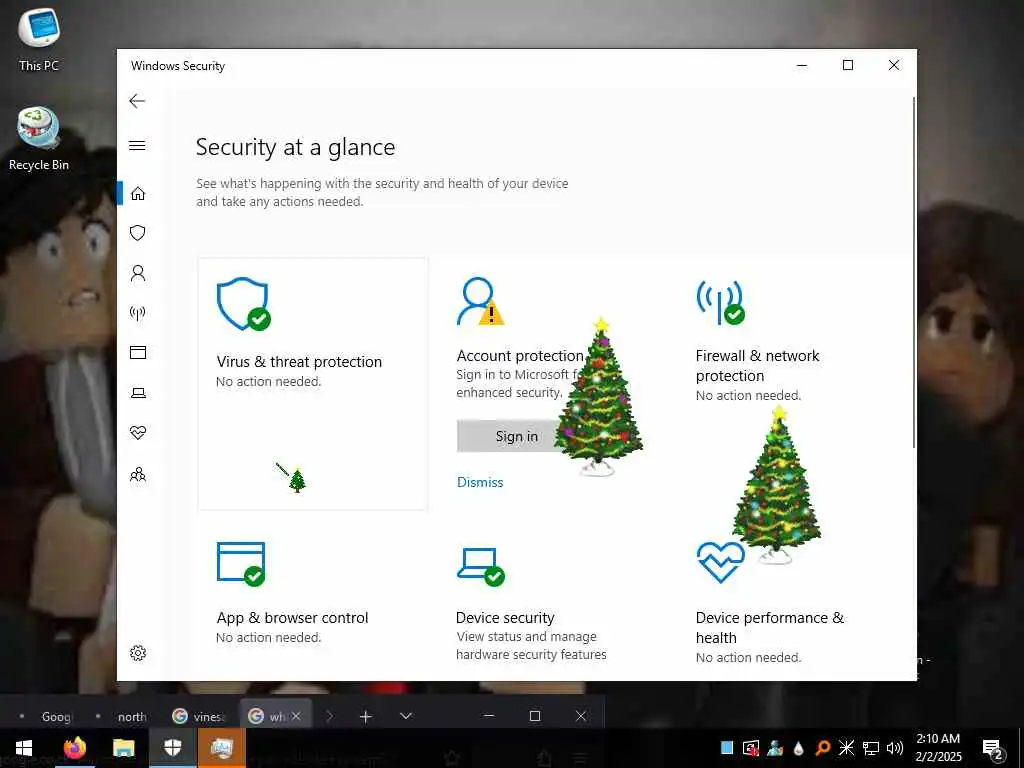1024x768 pixels.
Task: Close the active wh browser tab
Action: [296, 716]
